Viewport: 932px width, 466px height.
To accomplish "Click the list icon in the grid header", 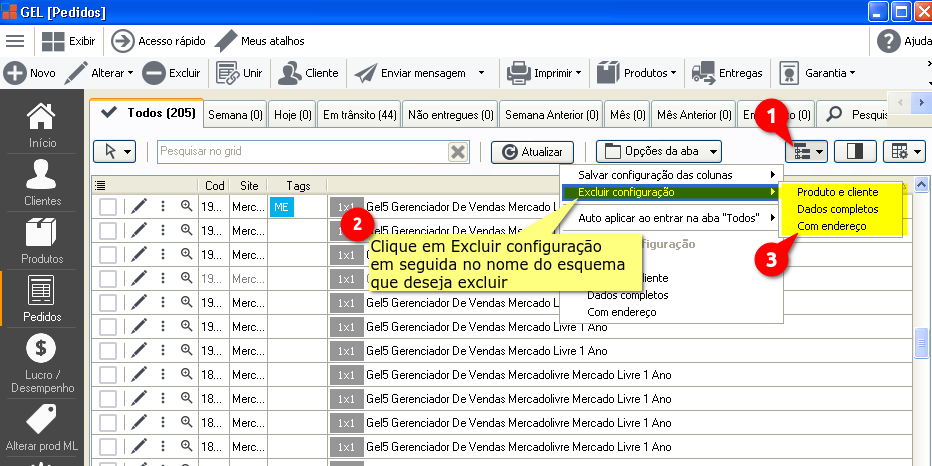I will click(x=100, y=186).
